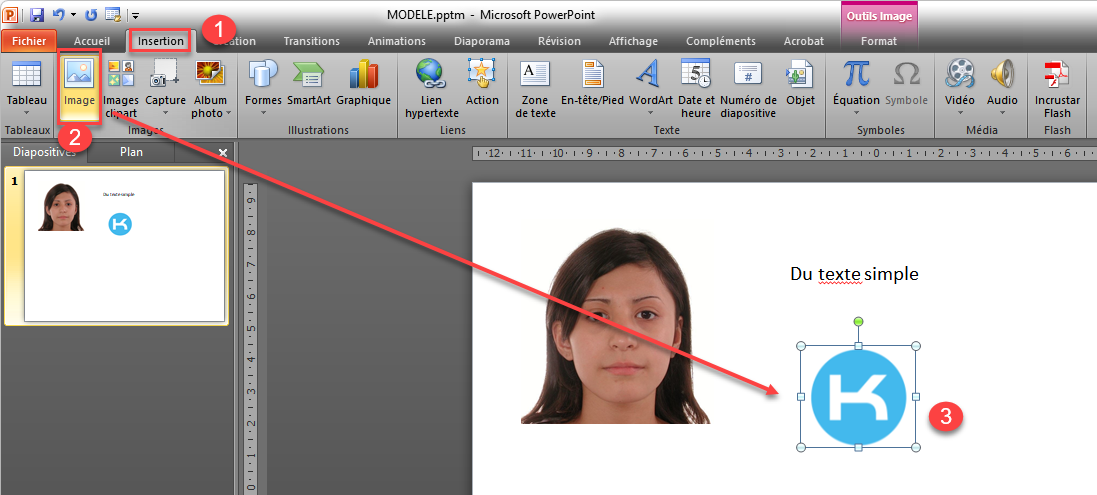Screen dimensions: 1097x495
Task: Switch to the Affichage tab
Action: 634,41
